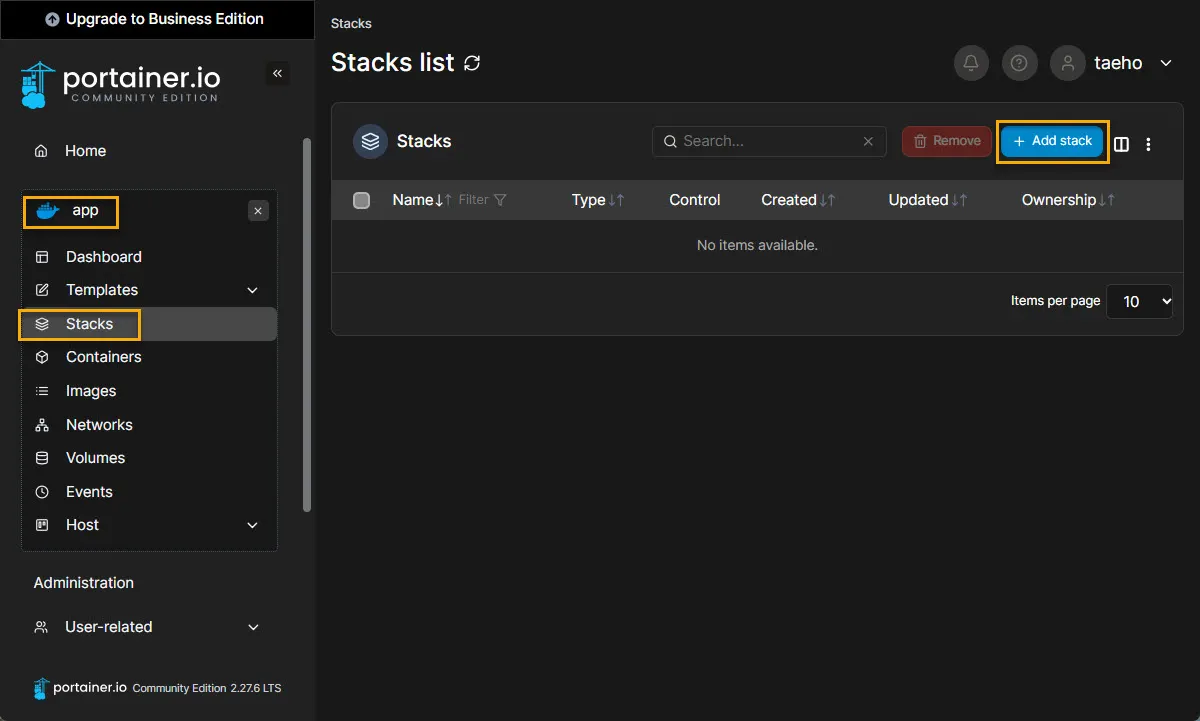
Task: Open the notifications bell icon
Action: 970,63
